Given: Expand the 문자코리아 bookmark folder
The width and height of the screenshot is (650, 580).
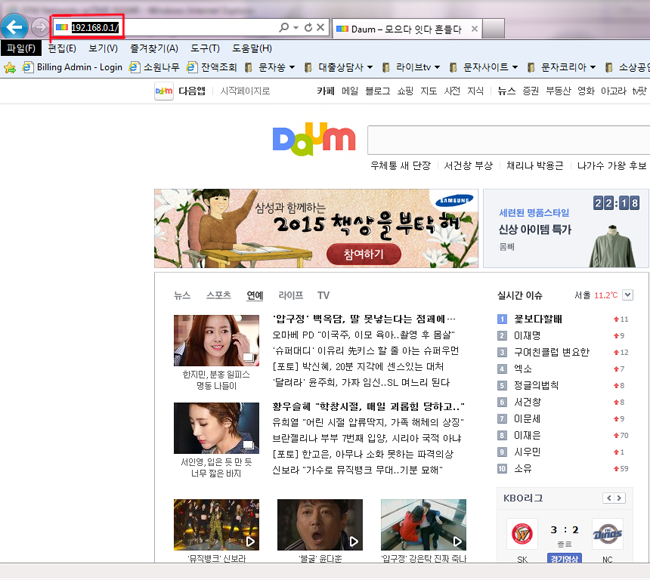Looking at the screenshot, I should (562, 67).
